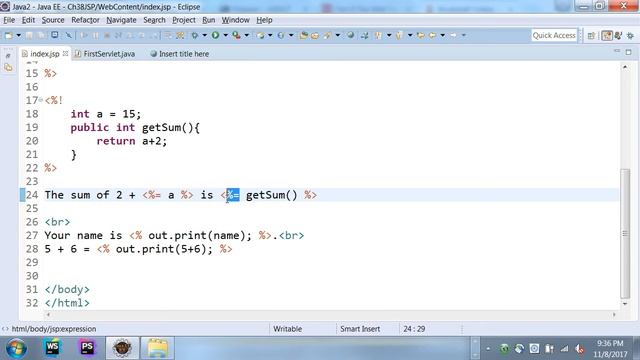
Task: Click the restored side view icon
Action: tap(8, 68)
